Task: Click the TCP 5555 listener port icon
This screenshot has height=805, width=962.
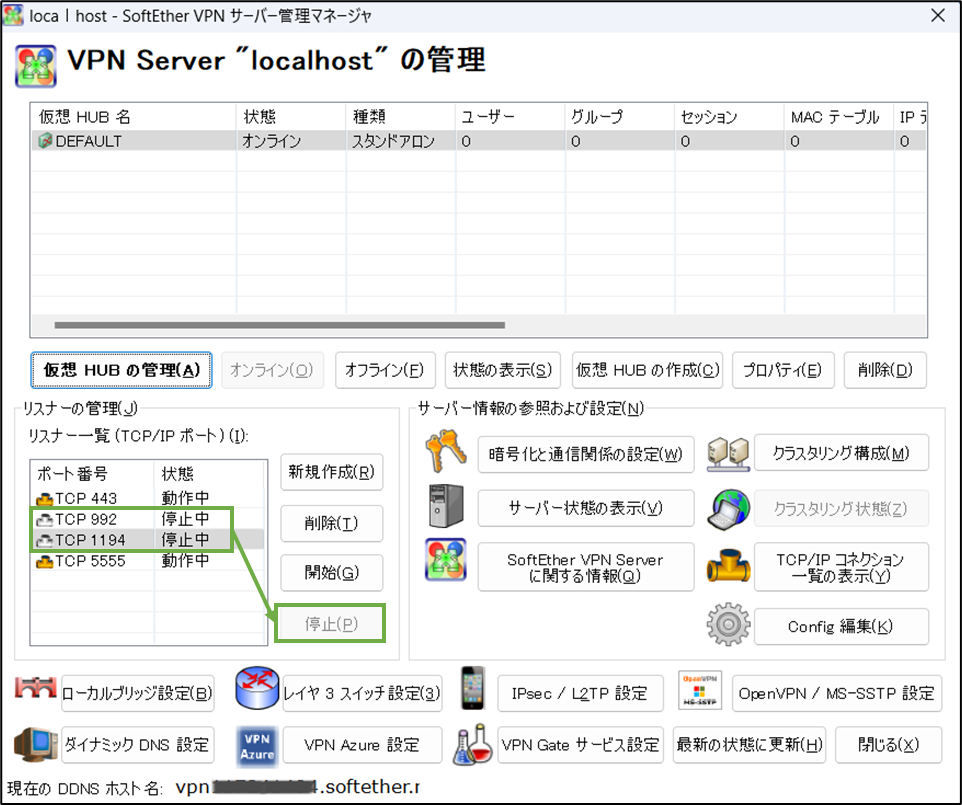Action: coord(45,561)
